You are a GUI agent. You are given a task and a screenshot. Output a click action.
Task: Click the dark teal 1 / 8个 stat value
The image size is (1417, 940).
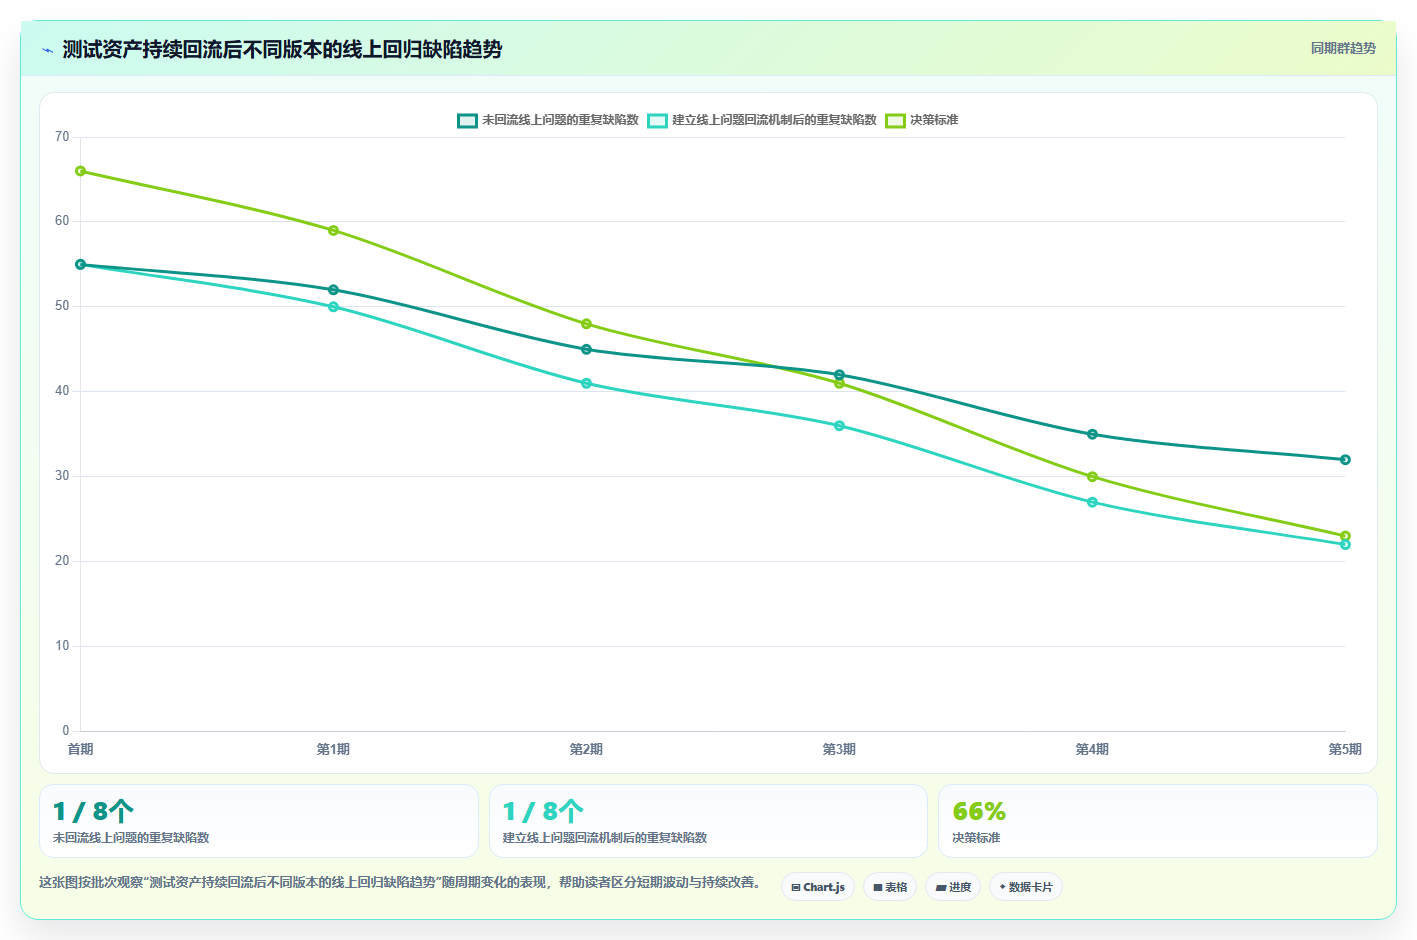pos(93,811)
